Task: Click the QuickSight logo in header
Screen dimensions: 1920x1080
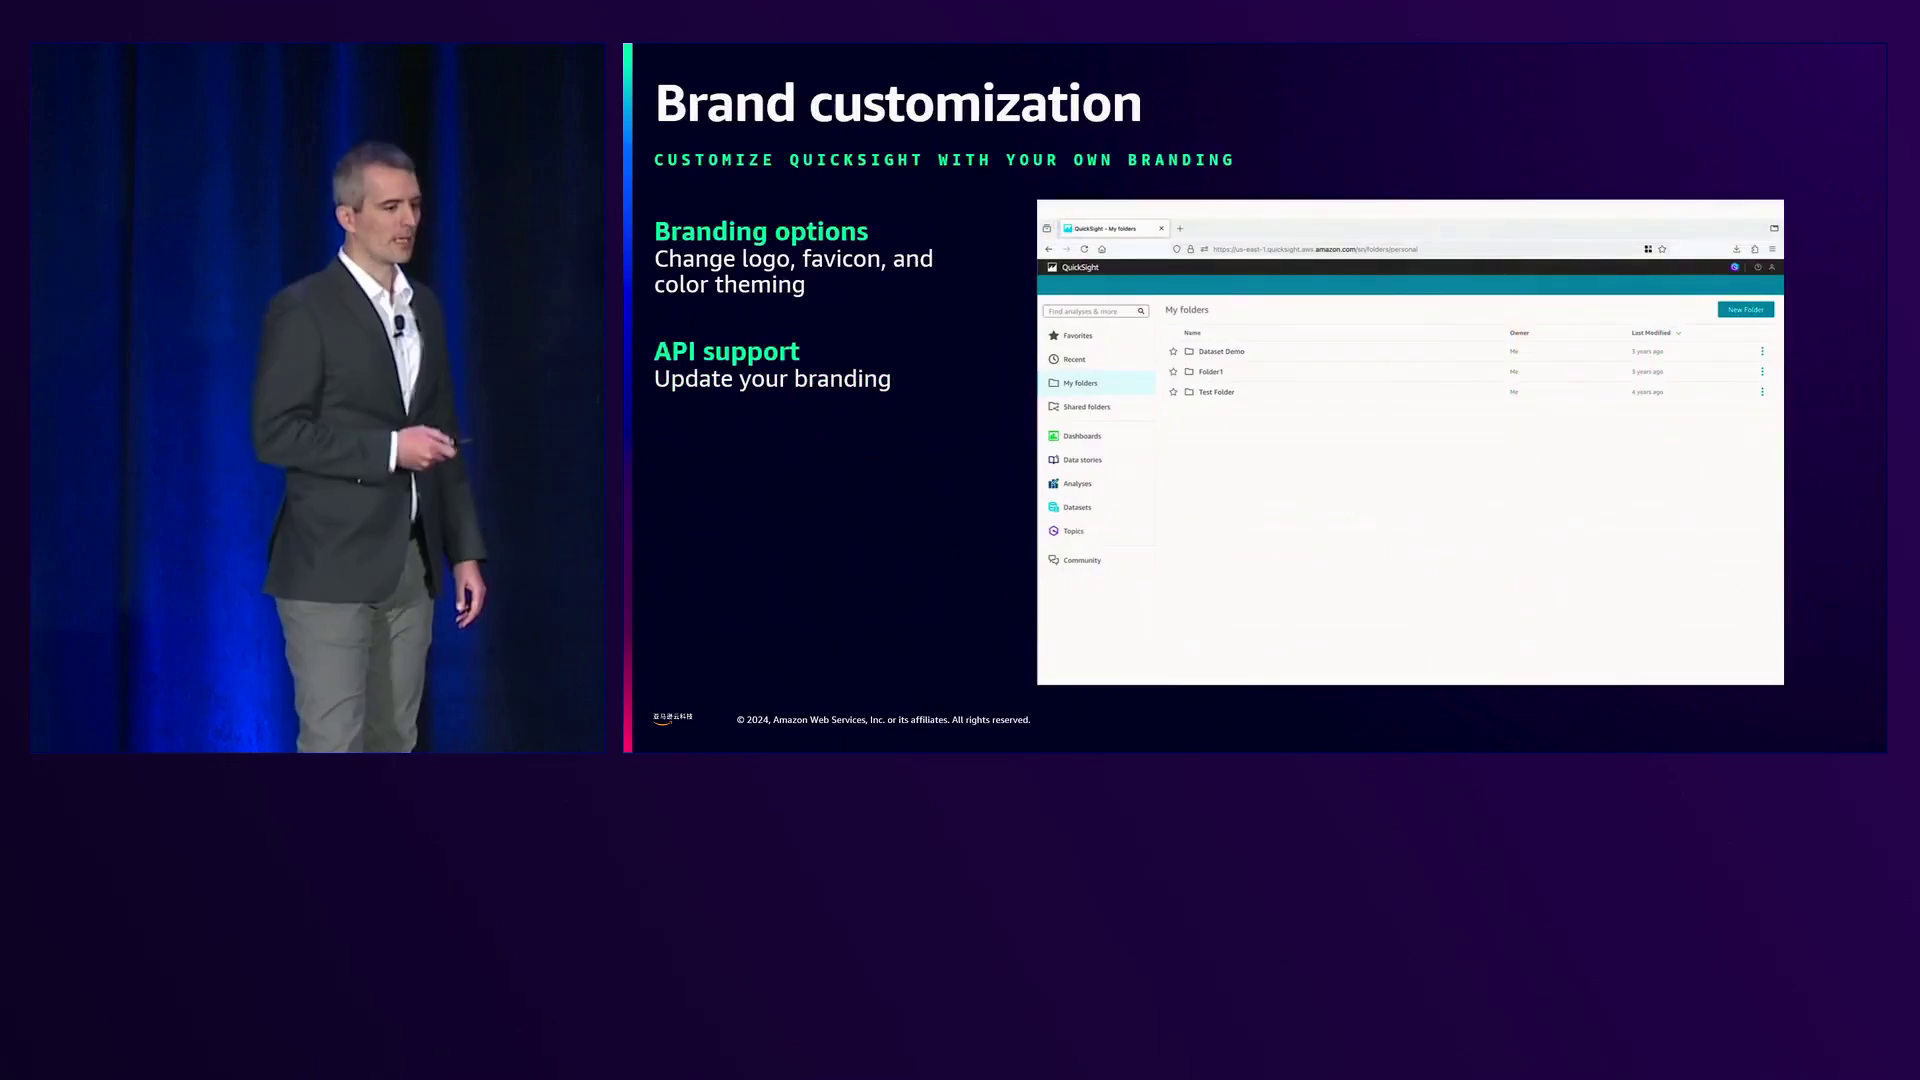Action: (x=1073, y=268)
